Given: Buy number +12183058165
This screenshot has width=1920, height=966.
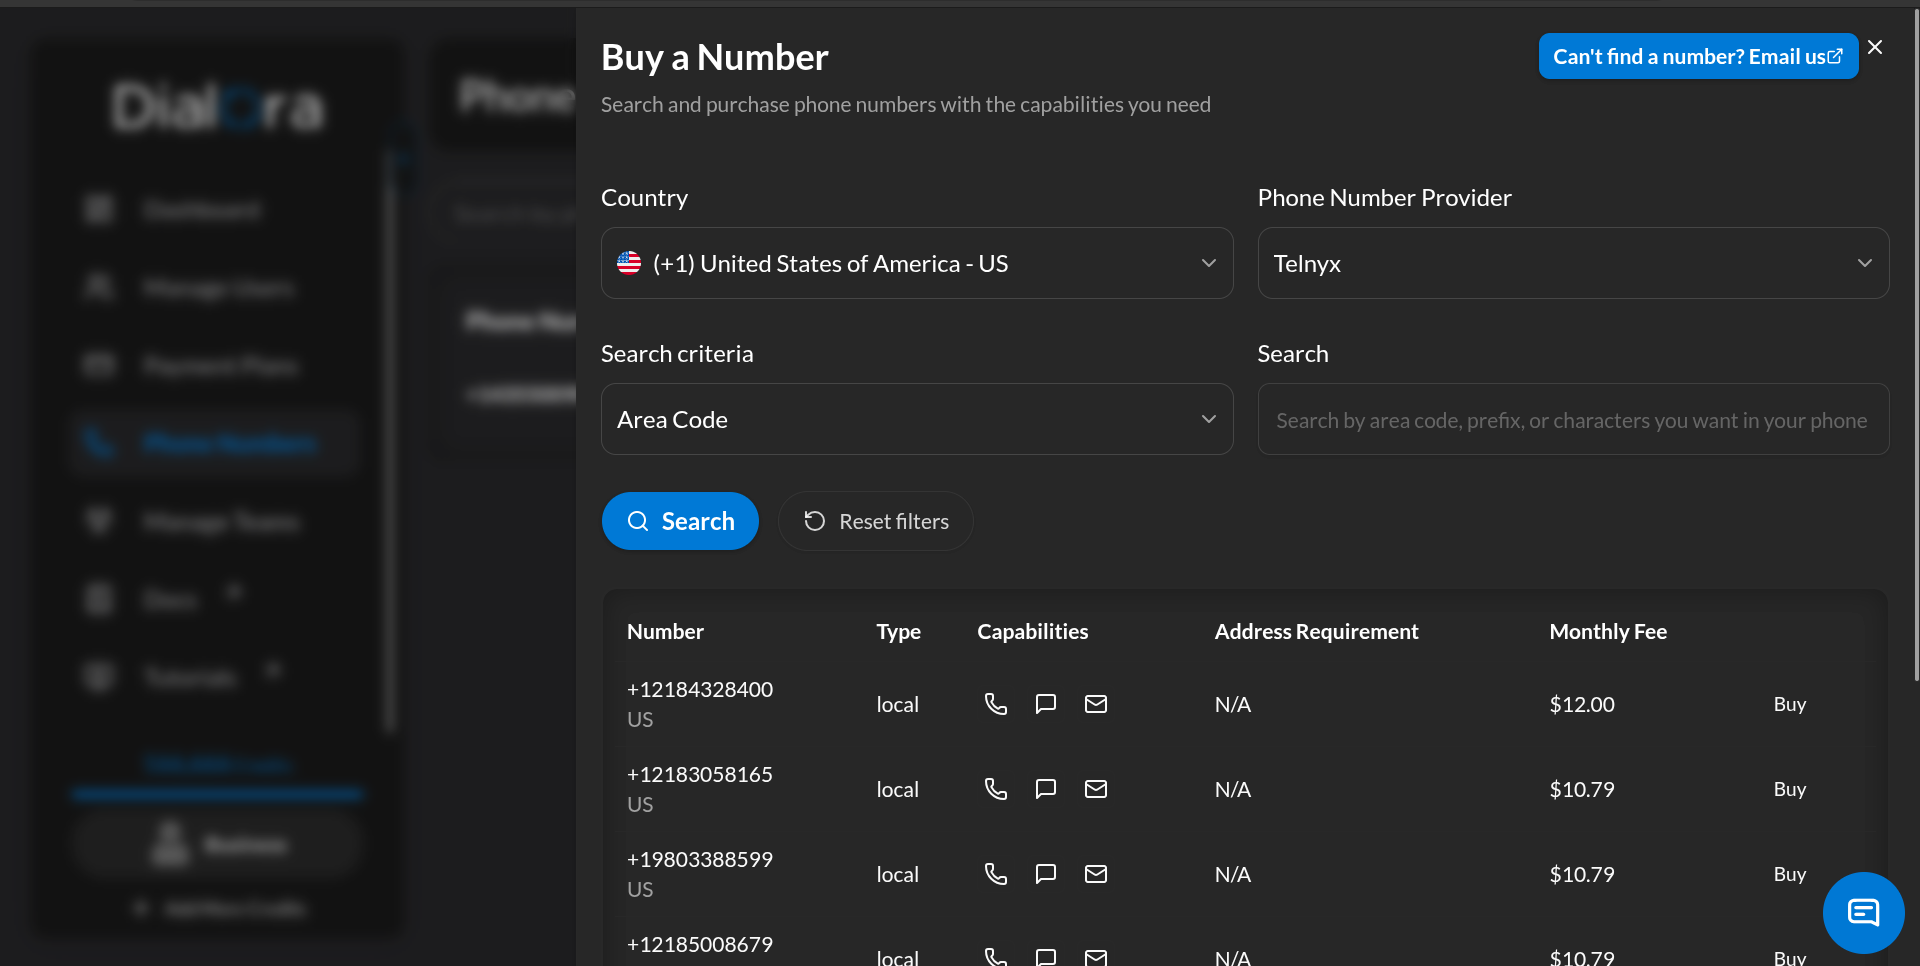Looking at the screenshot, I should point(1789,789).
